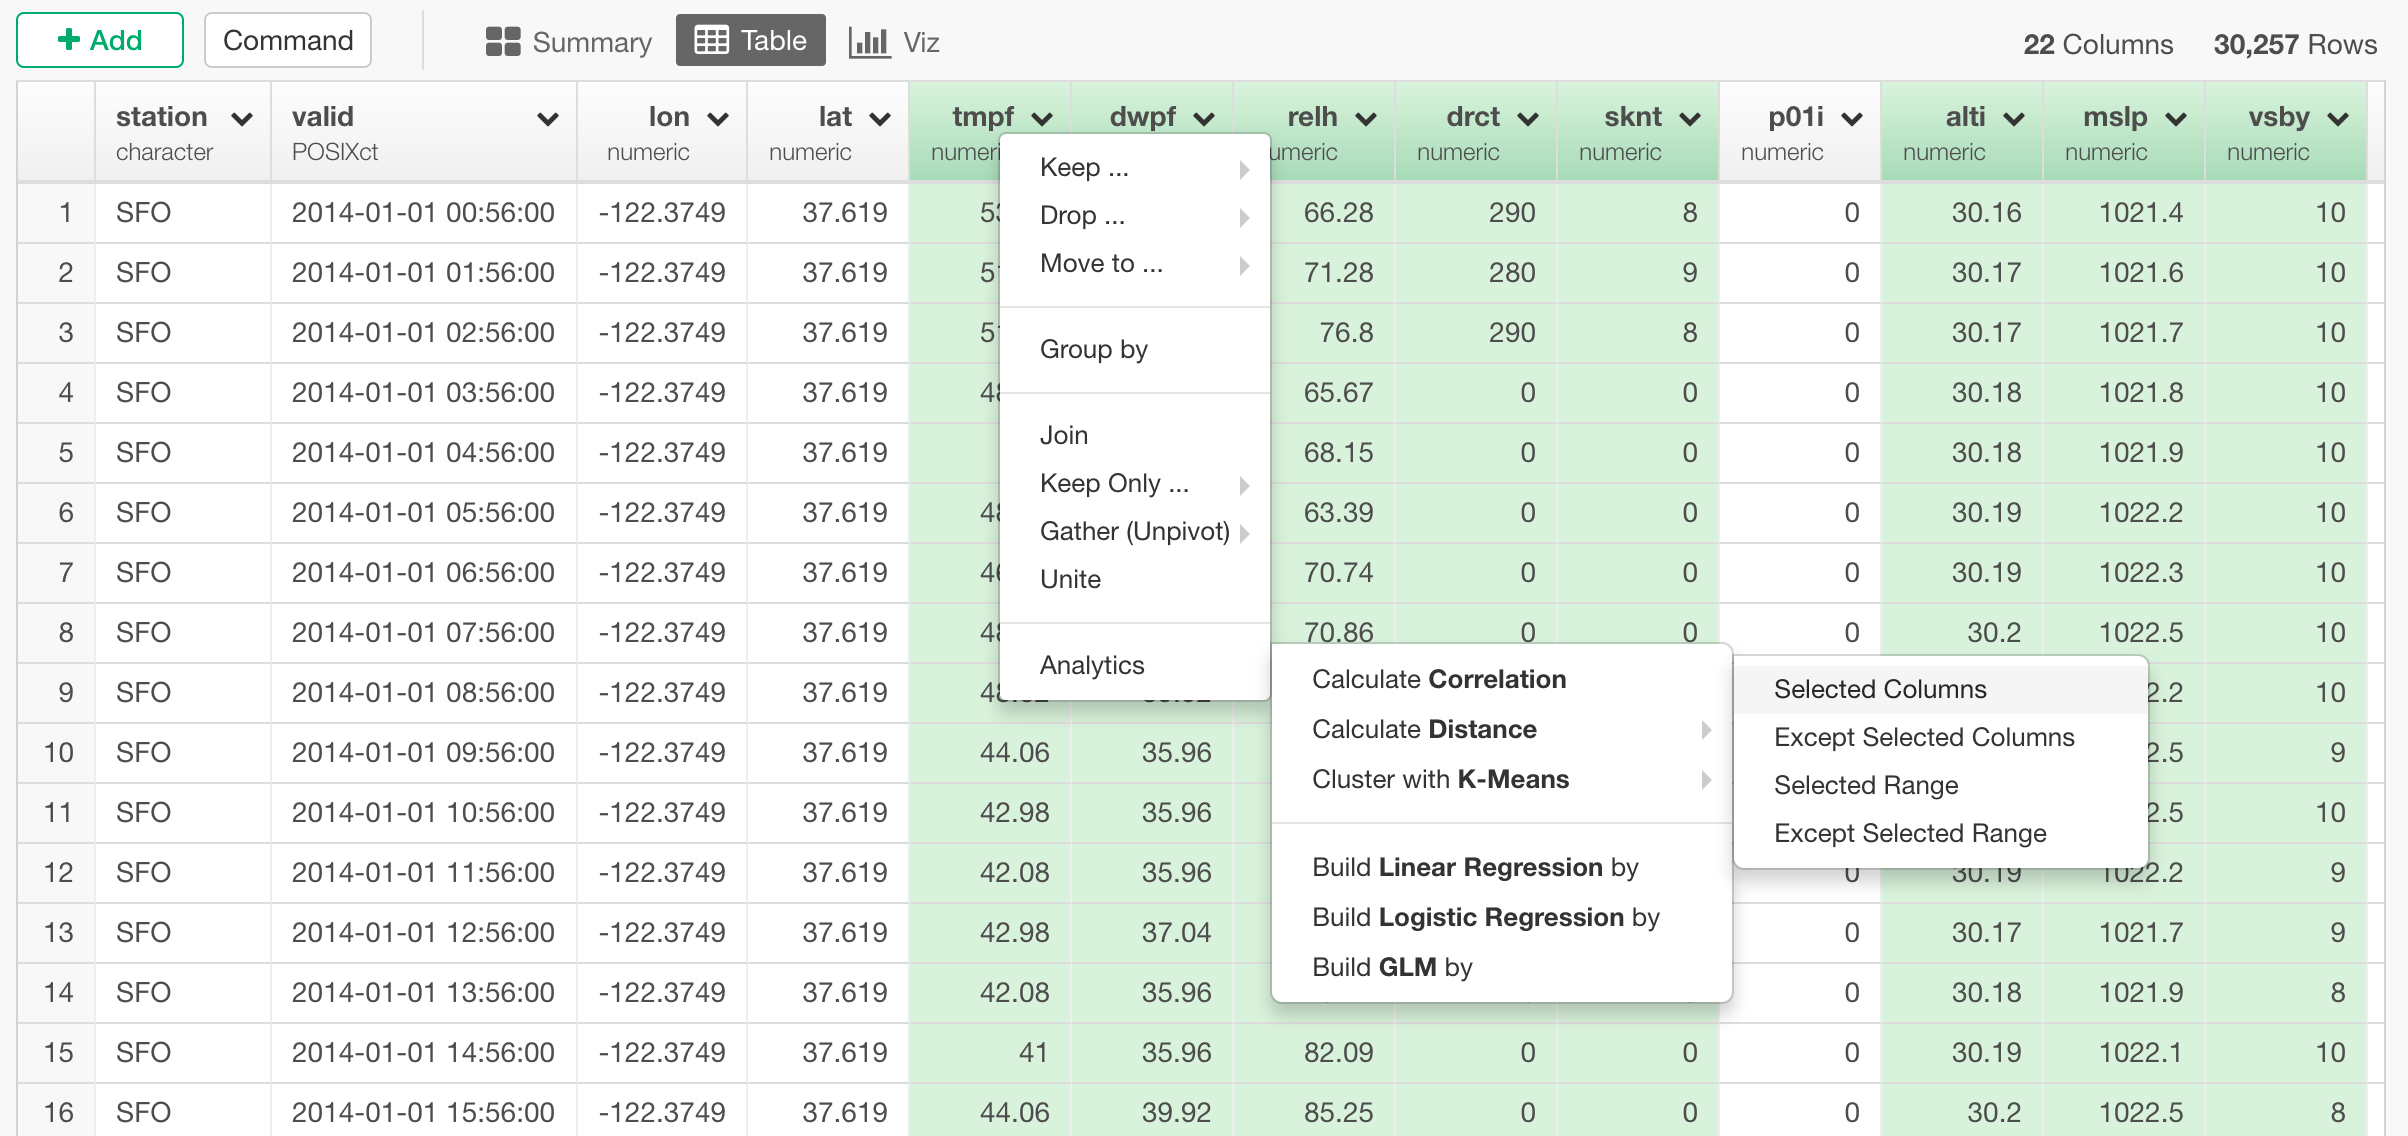This screenshot has height=1136, width=2408.
Task: Choose Except Selected Range
Action: 1909,833
